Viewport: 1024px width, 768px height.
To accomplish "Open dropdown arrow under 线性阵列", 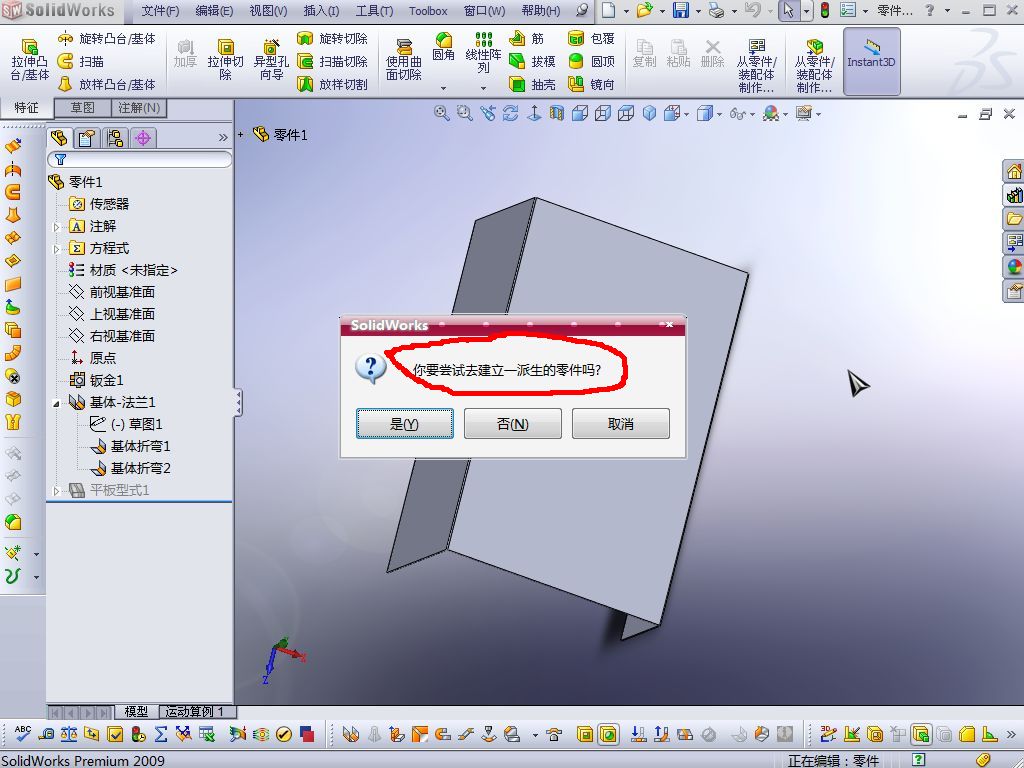I will pyautogui.click(x=483, y=88).
